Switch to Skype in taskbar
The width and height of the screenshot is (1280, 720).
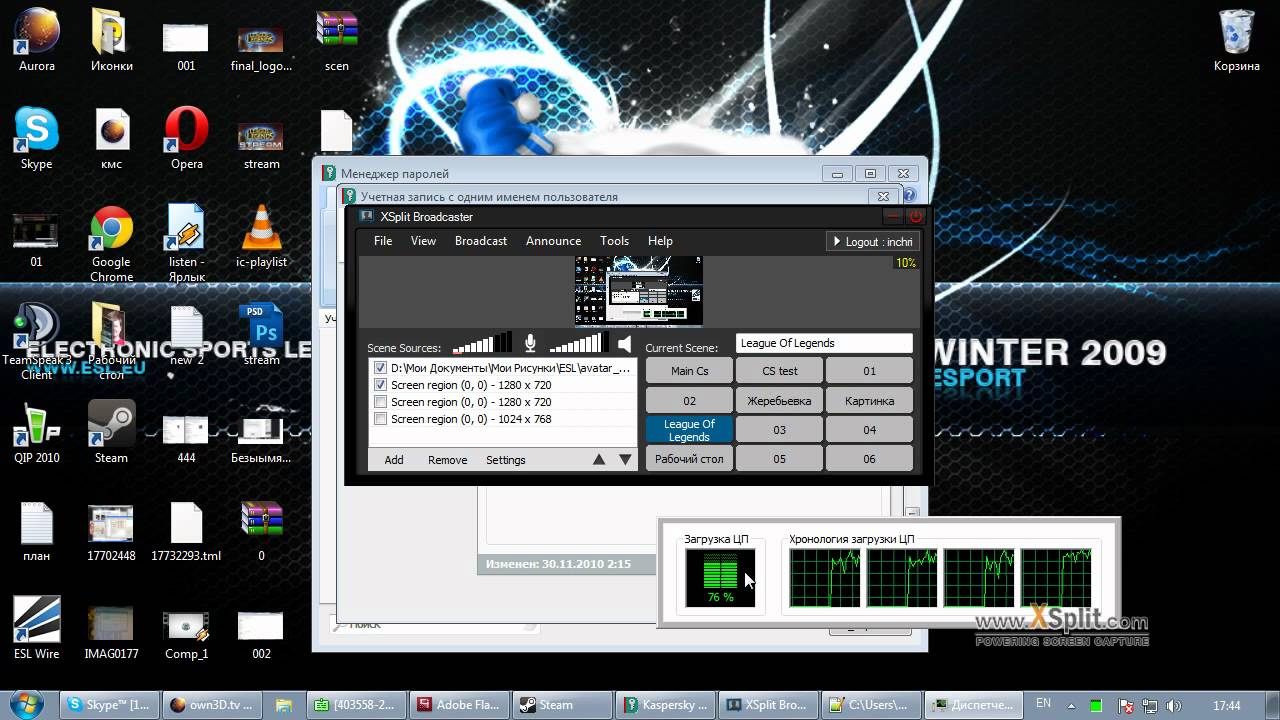click(x=108, y=705)
